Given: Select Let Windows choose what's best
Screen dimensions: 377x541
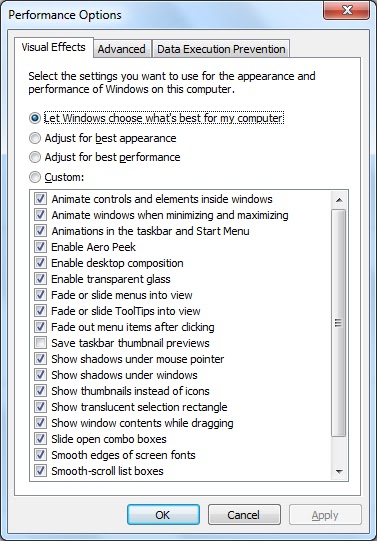Looking at the screenshot, I should click(x=35, y=118).
